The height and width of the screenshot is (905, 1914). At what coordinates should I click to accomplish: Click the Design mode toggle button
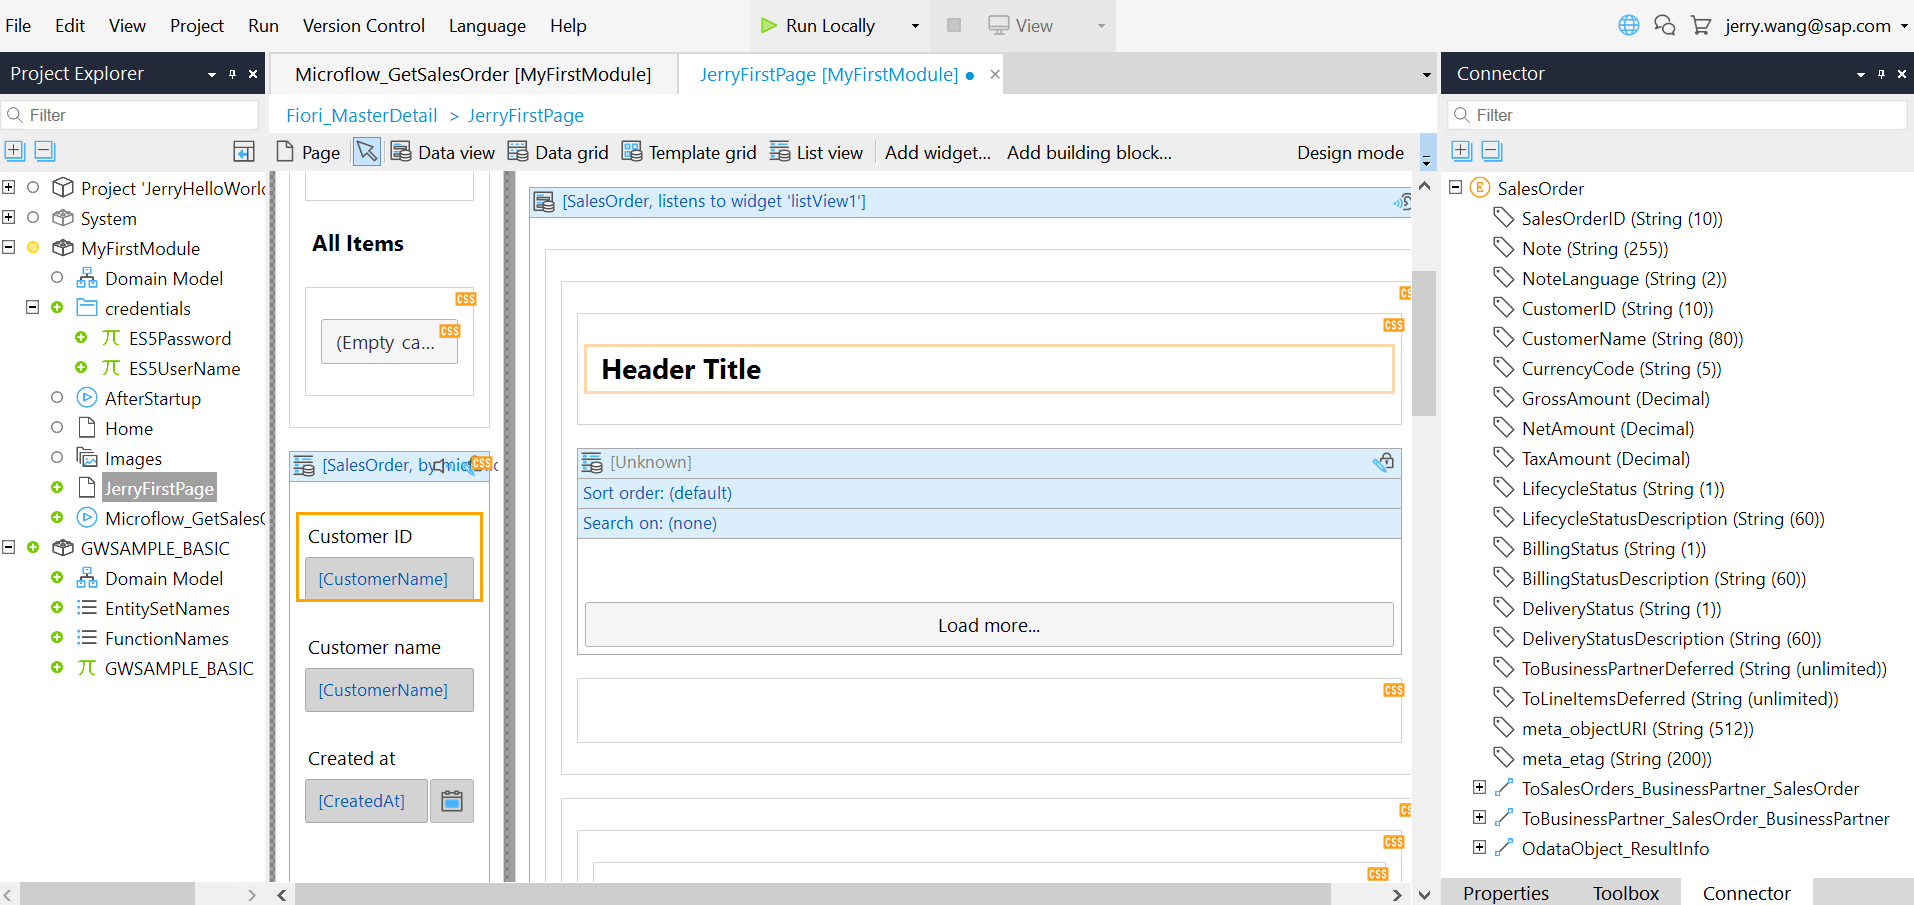click(1350, 152)
